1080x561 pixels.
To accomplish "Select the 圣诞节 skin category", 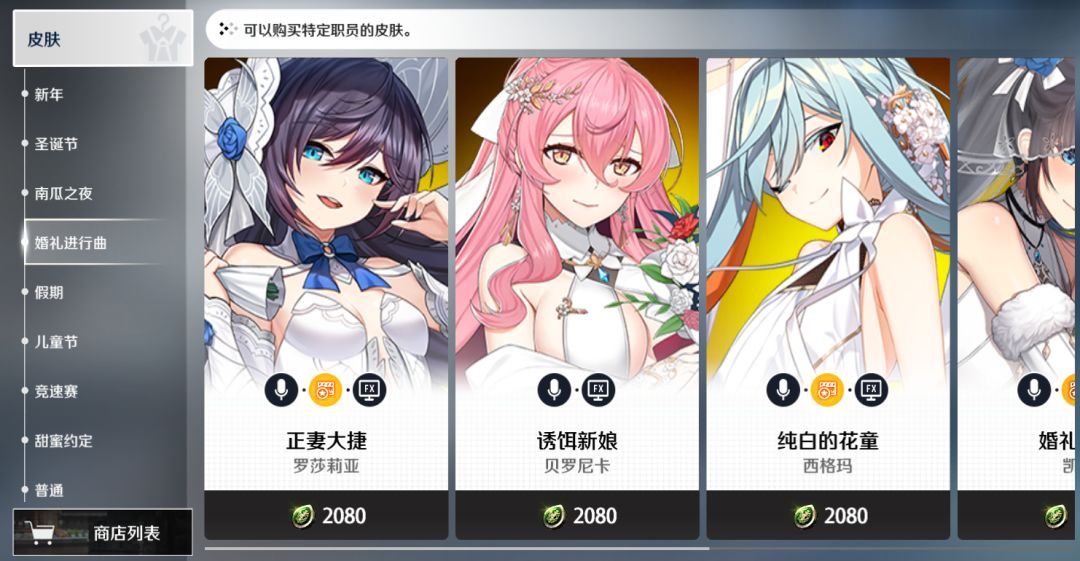I will click(x=56, y=144).
